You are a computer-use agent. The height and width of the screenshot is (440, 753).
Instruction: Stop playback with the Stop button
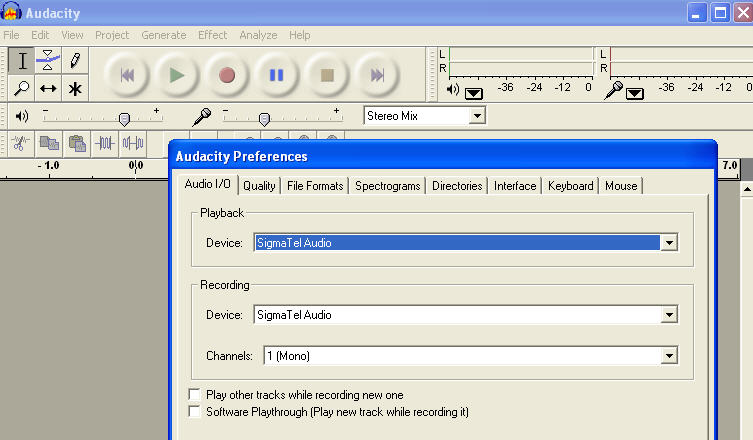327,75
